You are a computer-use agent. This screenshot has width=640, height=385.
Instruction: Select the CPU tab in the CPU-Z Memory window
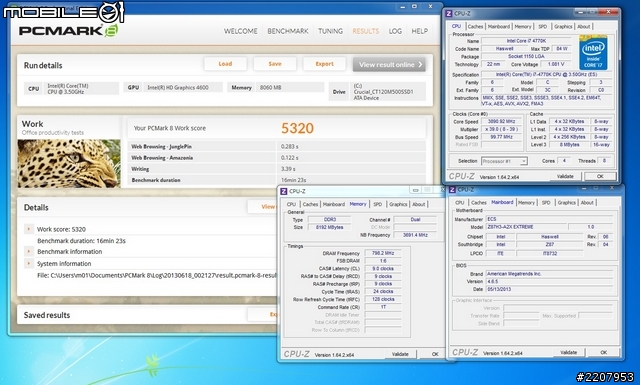click(x=291, y=204)
